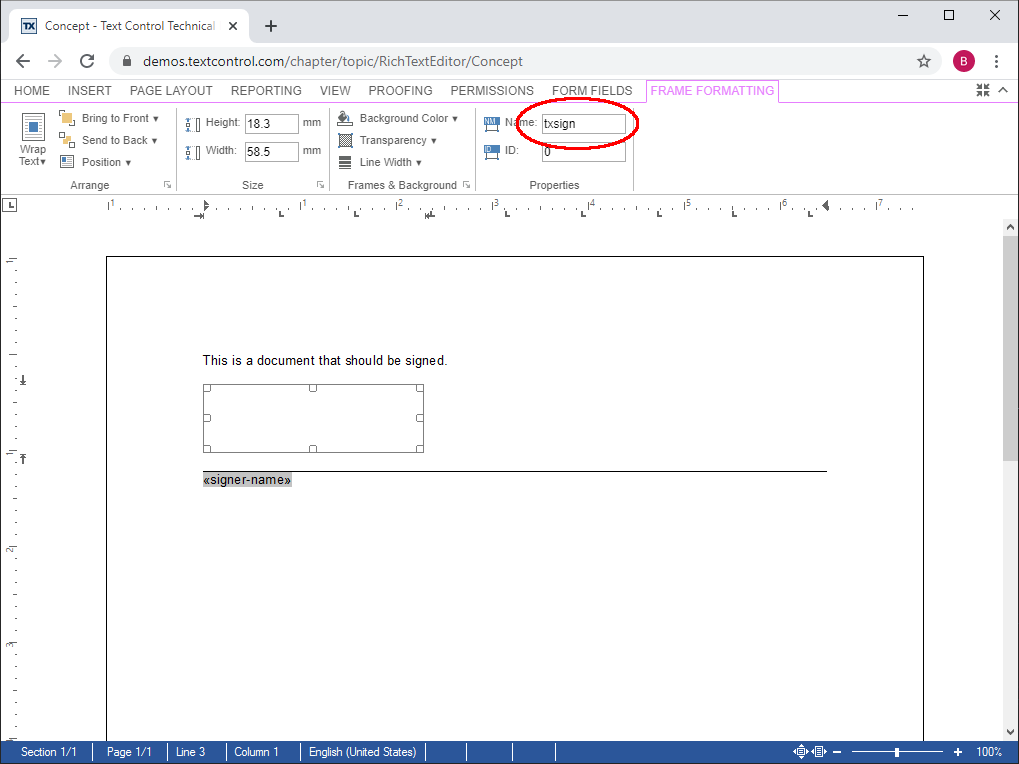The image size is (1019, 764).
Task: Reload the browser page
Action: (87, 61)
